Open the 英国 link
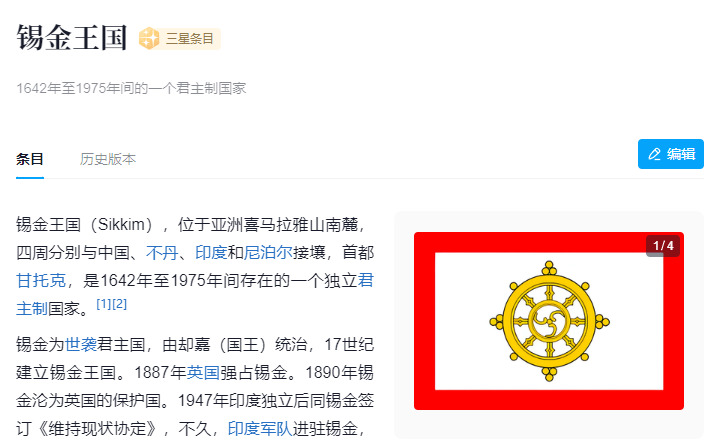 point(203,372)
